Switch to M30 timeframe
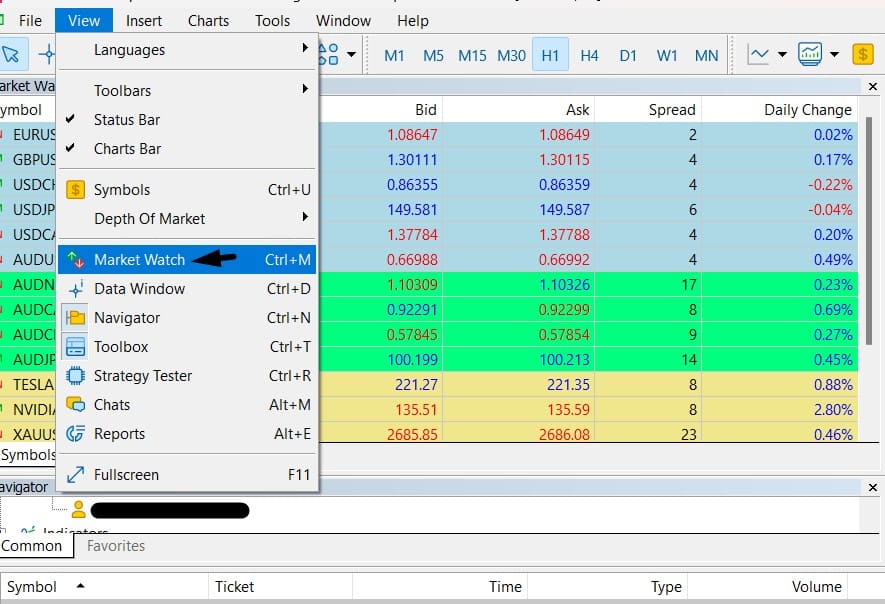Viewport: 885px width, 604px height. coord(511,55)
